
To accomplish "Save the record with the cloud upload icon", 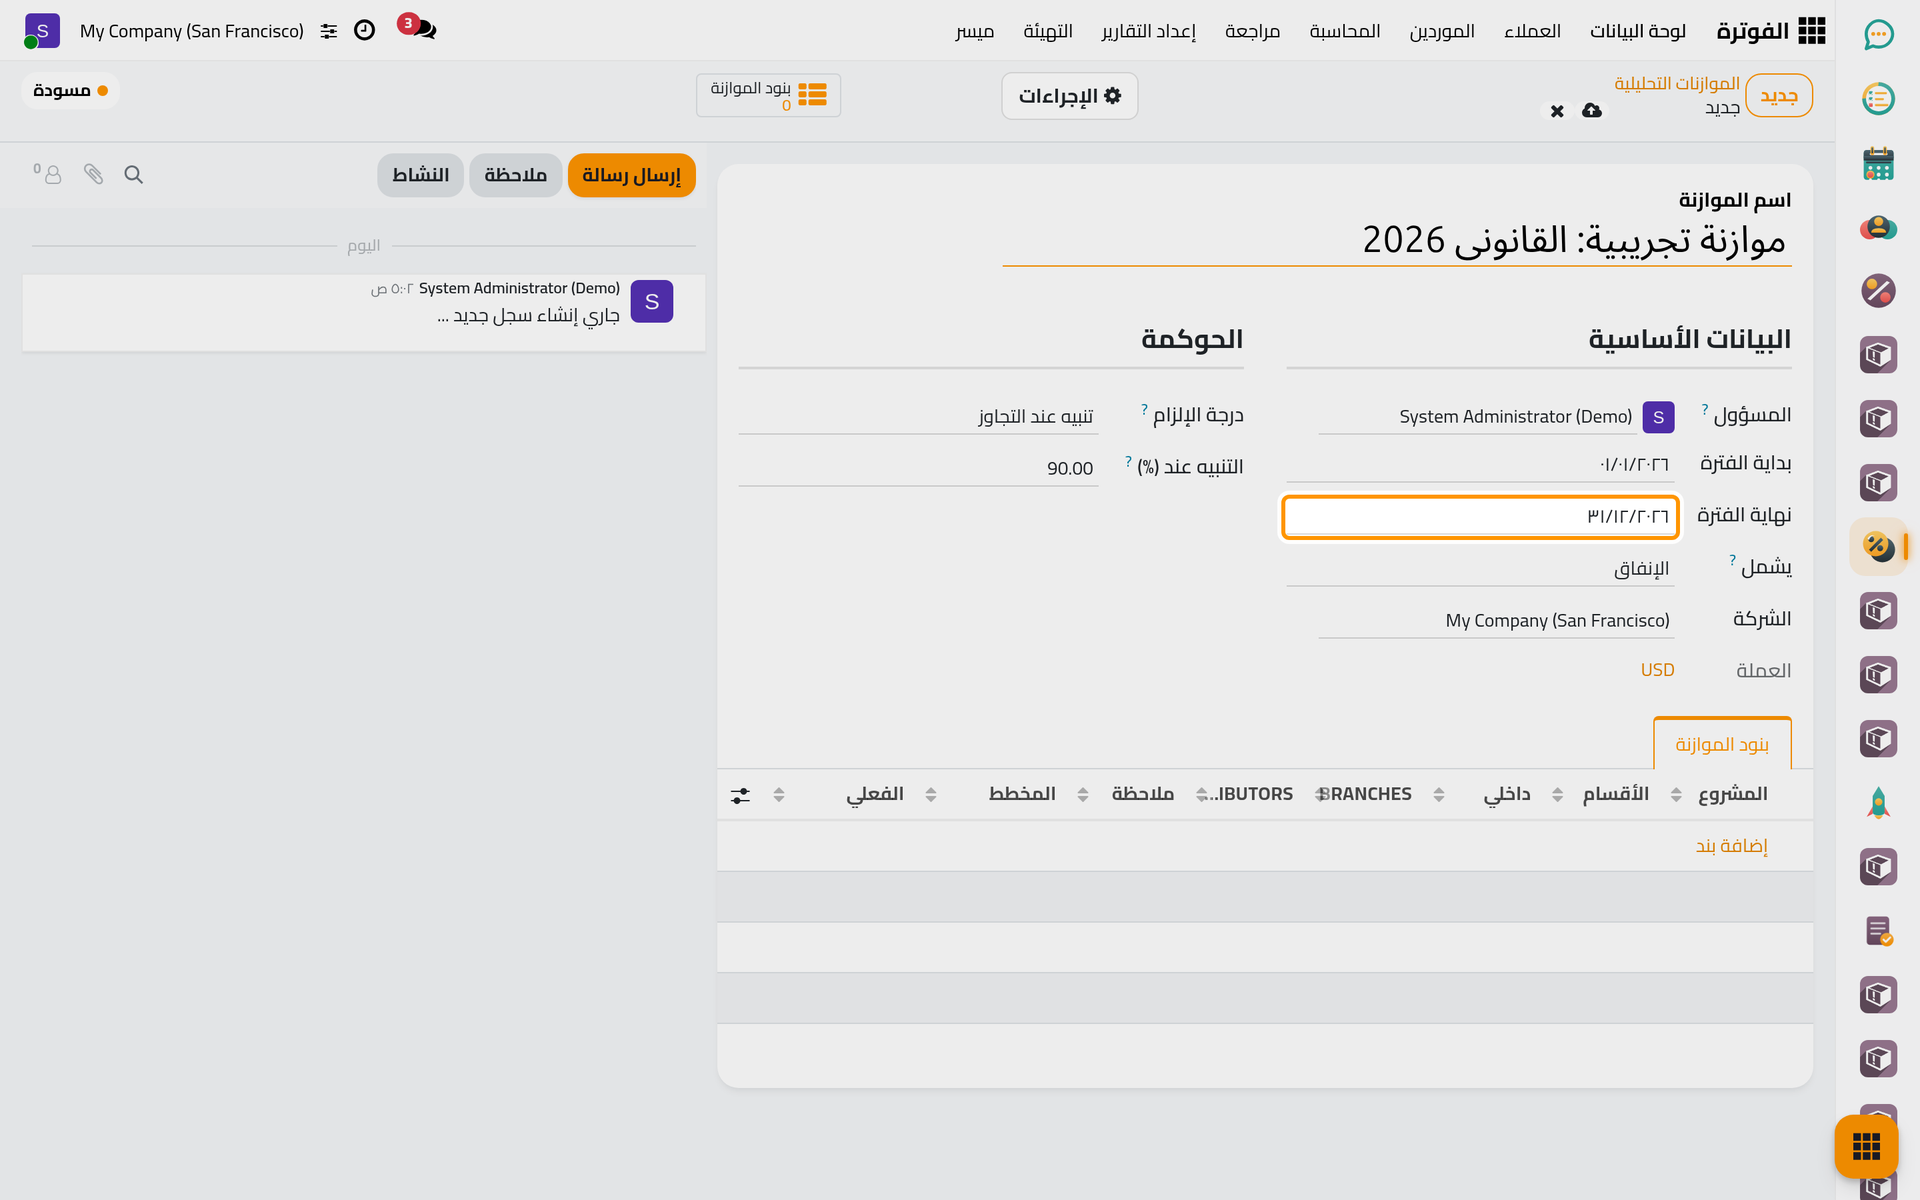I will (x=1592, y=110).
